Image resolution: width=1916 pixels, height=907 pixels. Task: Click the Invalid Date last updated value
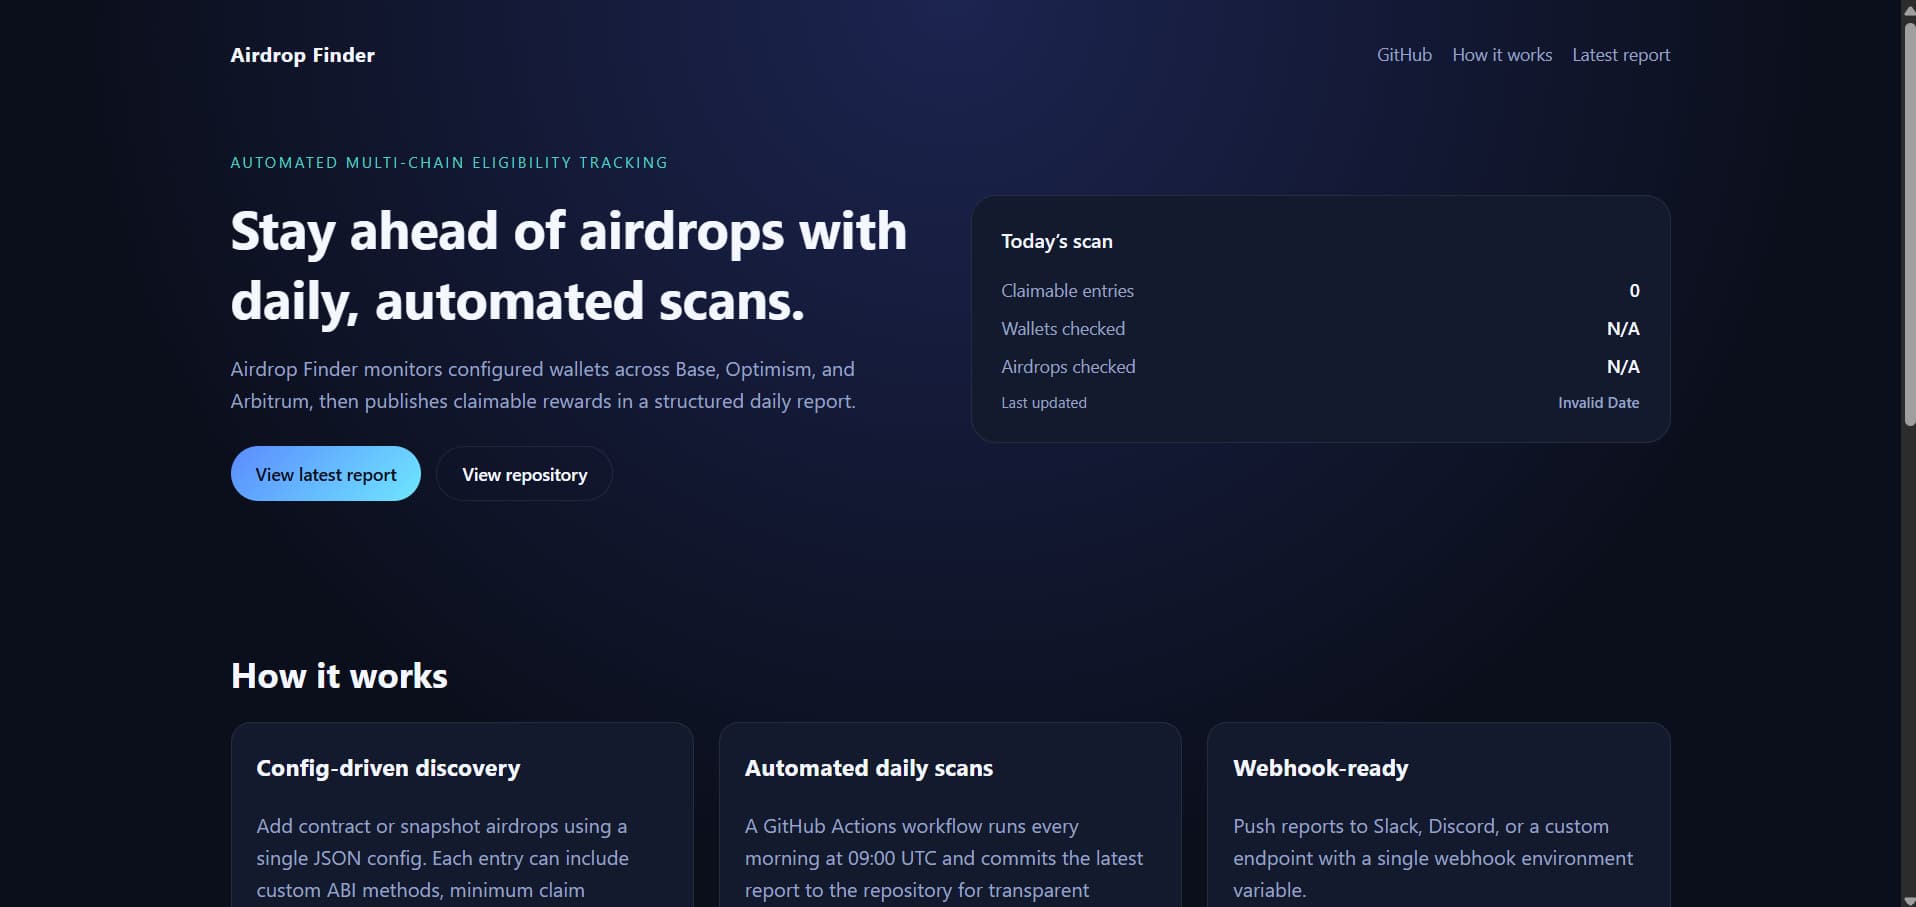1598,403
